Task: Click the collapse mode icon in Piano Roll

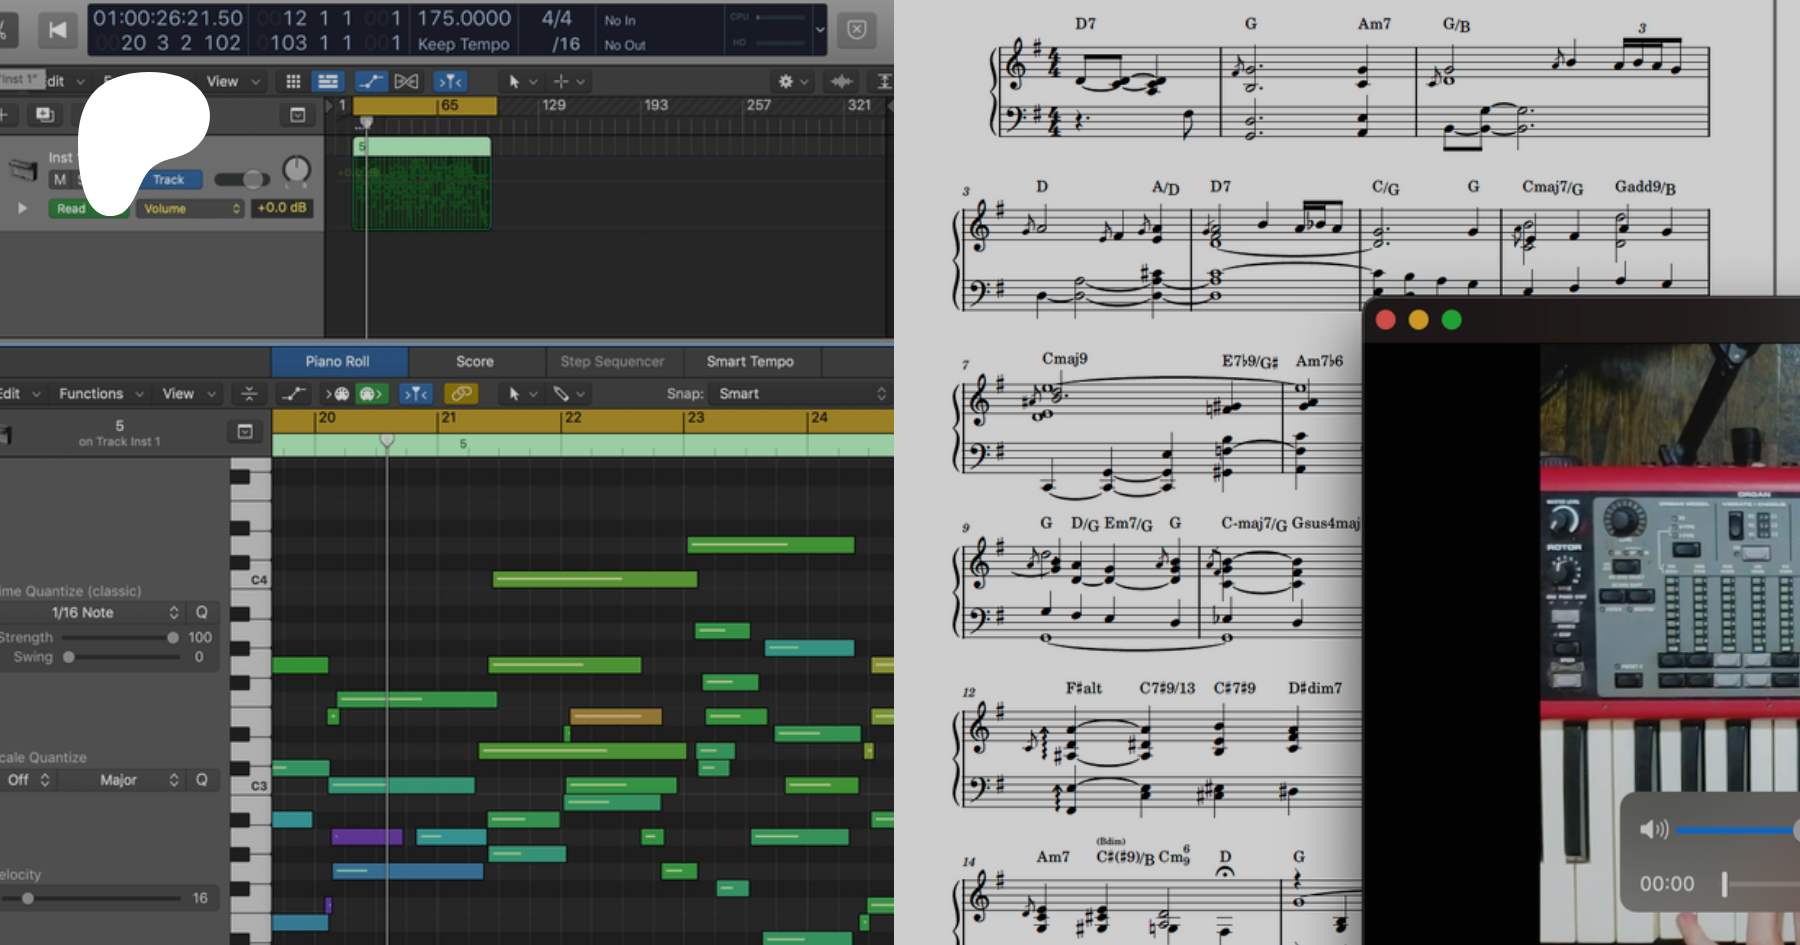Action: click(x=249, y=393)
